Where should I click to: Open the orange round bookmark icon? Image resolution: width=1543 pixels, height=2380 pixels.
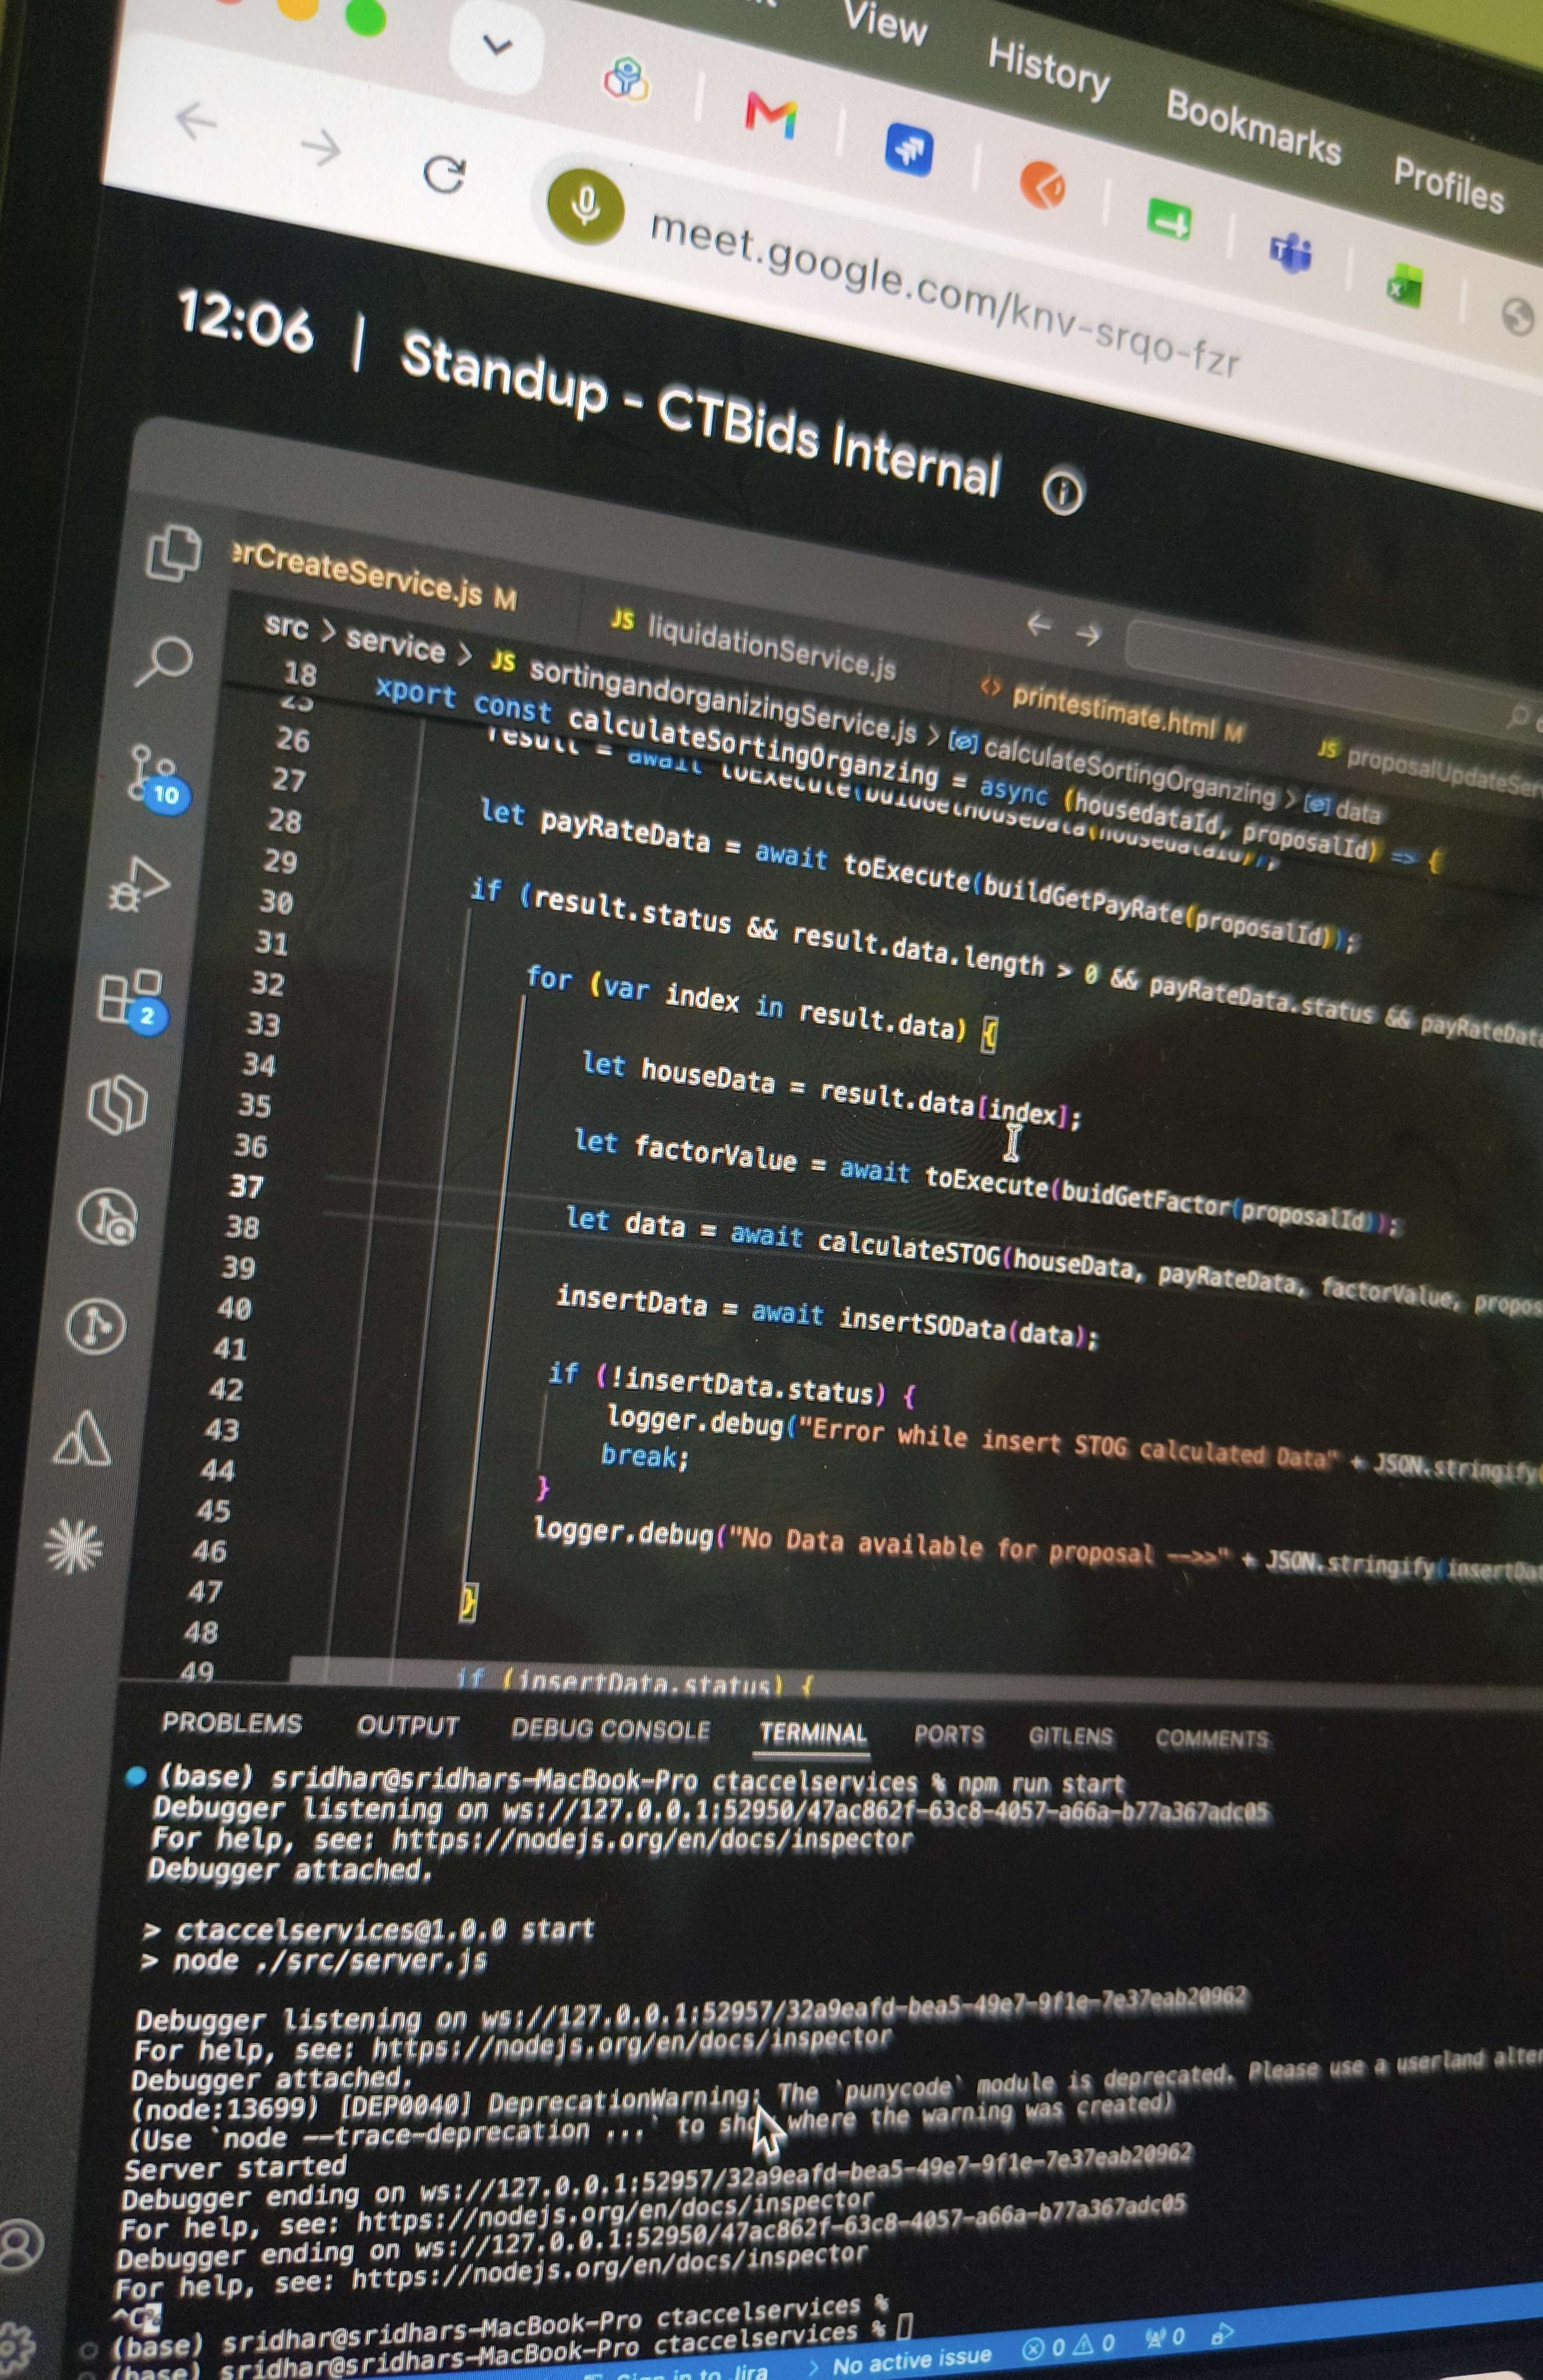click(1043, 185)
